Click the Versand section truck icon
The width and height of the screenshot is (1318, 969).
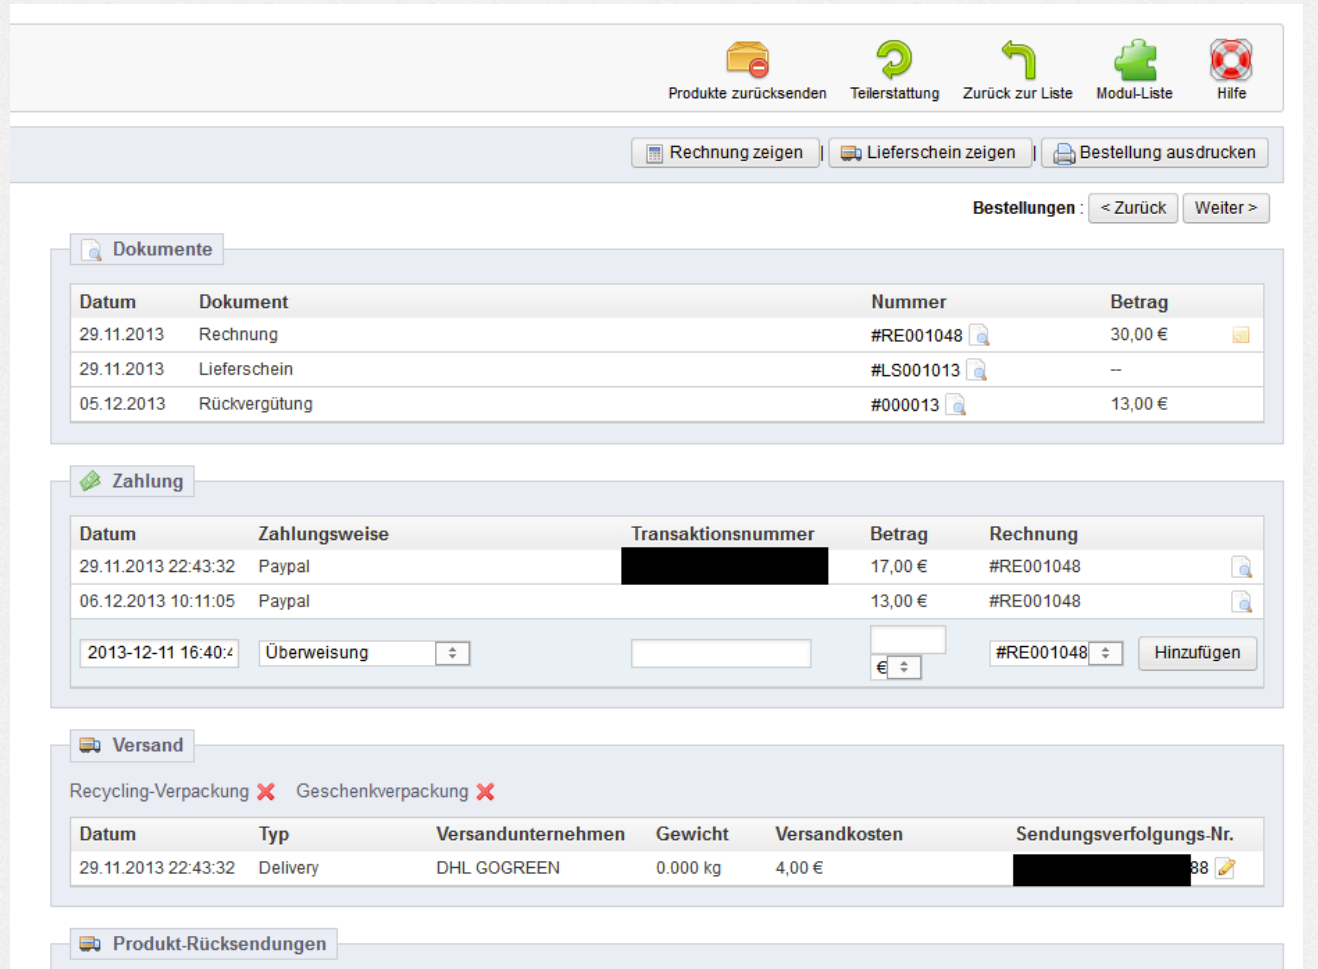pyautogui.click(x=90, y=745)
